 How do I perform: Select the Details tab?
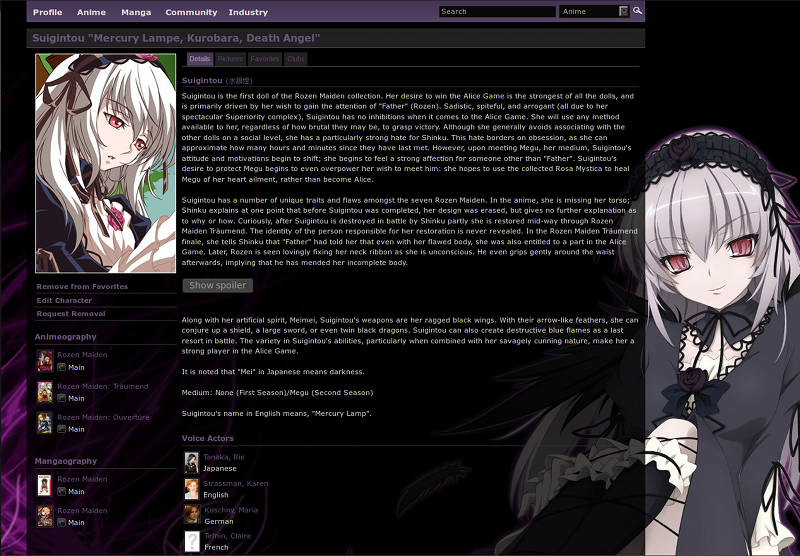click(199, 59)
